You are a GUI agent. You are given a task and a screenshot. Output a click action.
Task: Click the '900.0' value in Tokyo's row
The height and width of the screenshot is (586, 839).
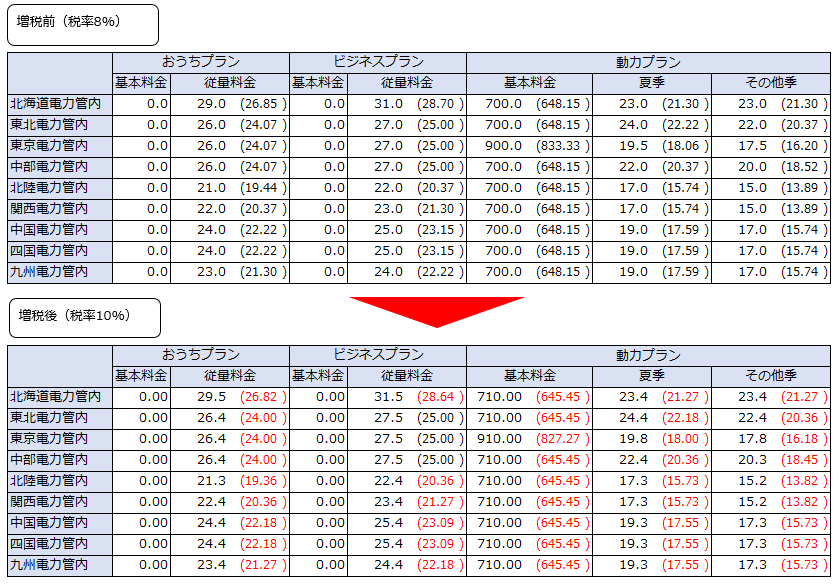[x=503, y=146]
